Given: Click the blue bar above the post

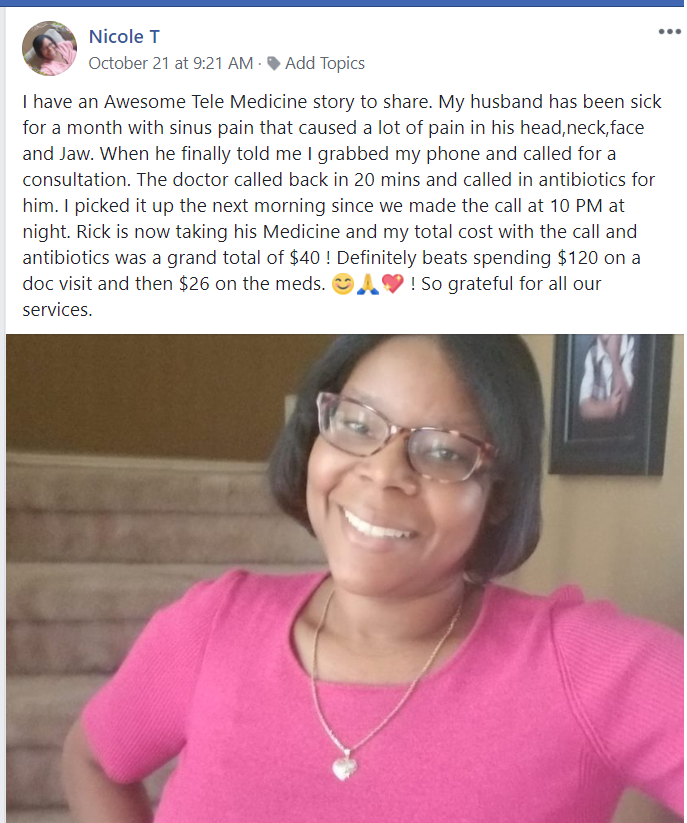Looking at the screenshot, I should (x=343, y=3).
